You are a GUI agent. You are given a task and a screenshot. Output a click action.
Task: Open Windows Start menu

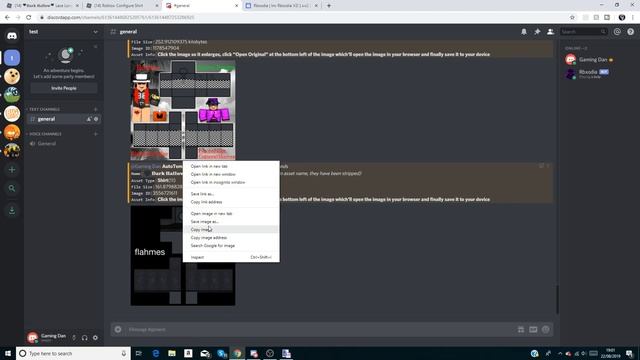point(7,353)
